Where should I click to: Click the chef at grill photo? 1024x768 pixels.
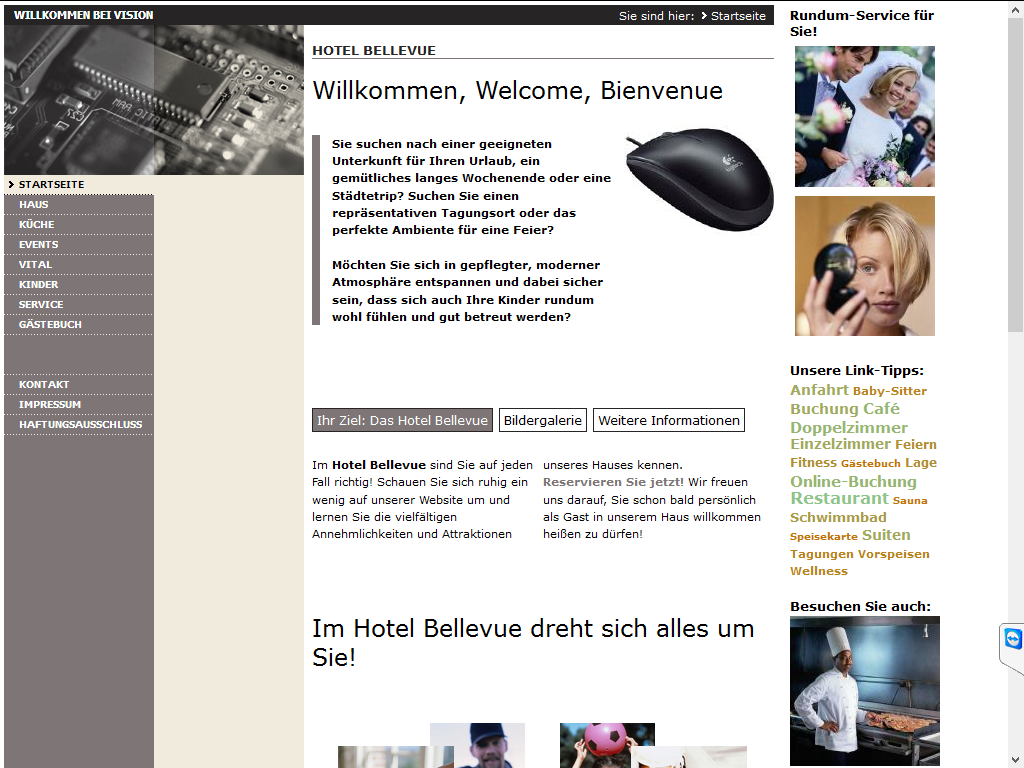[865, 691]
